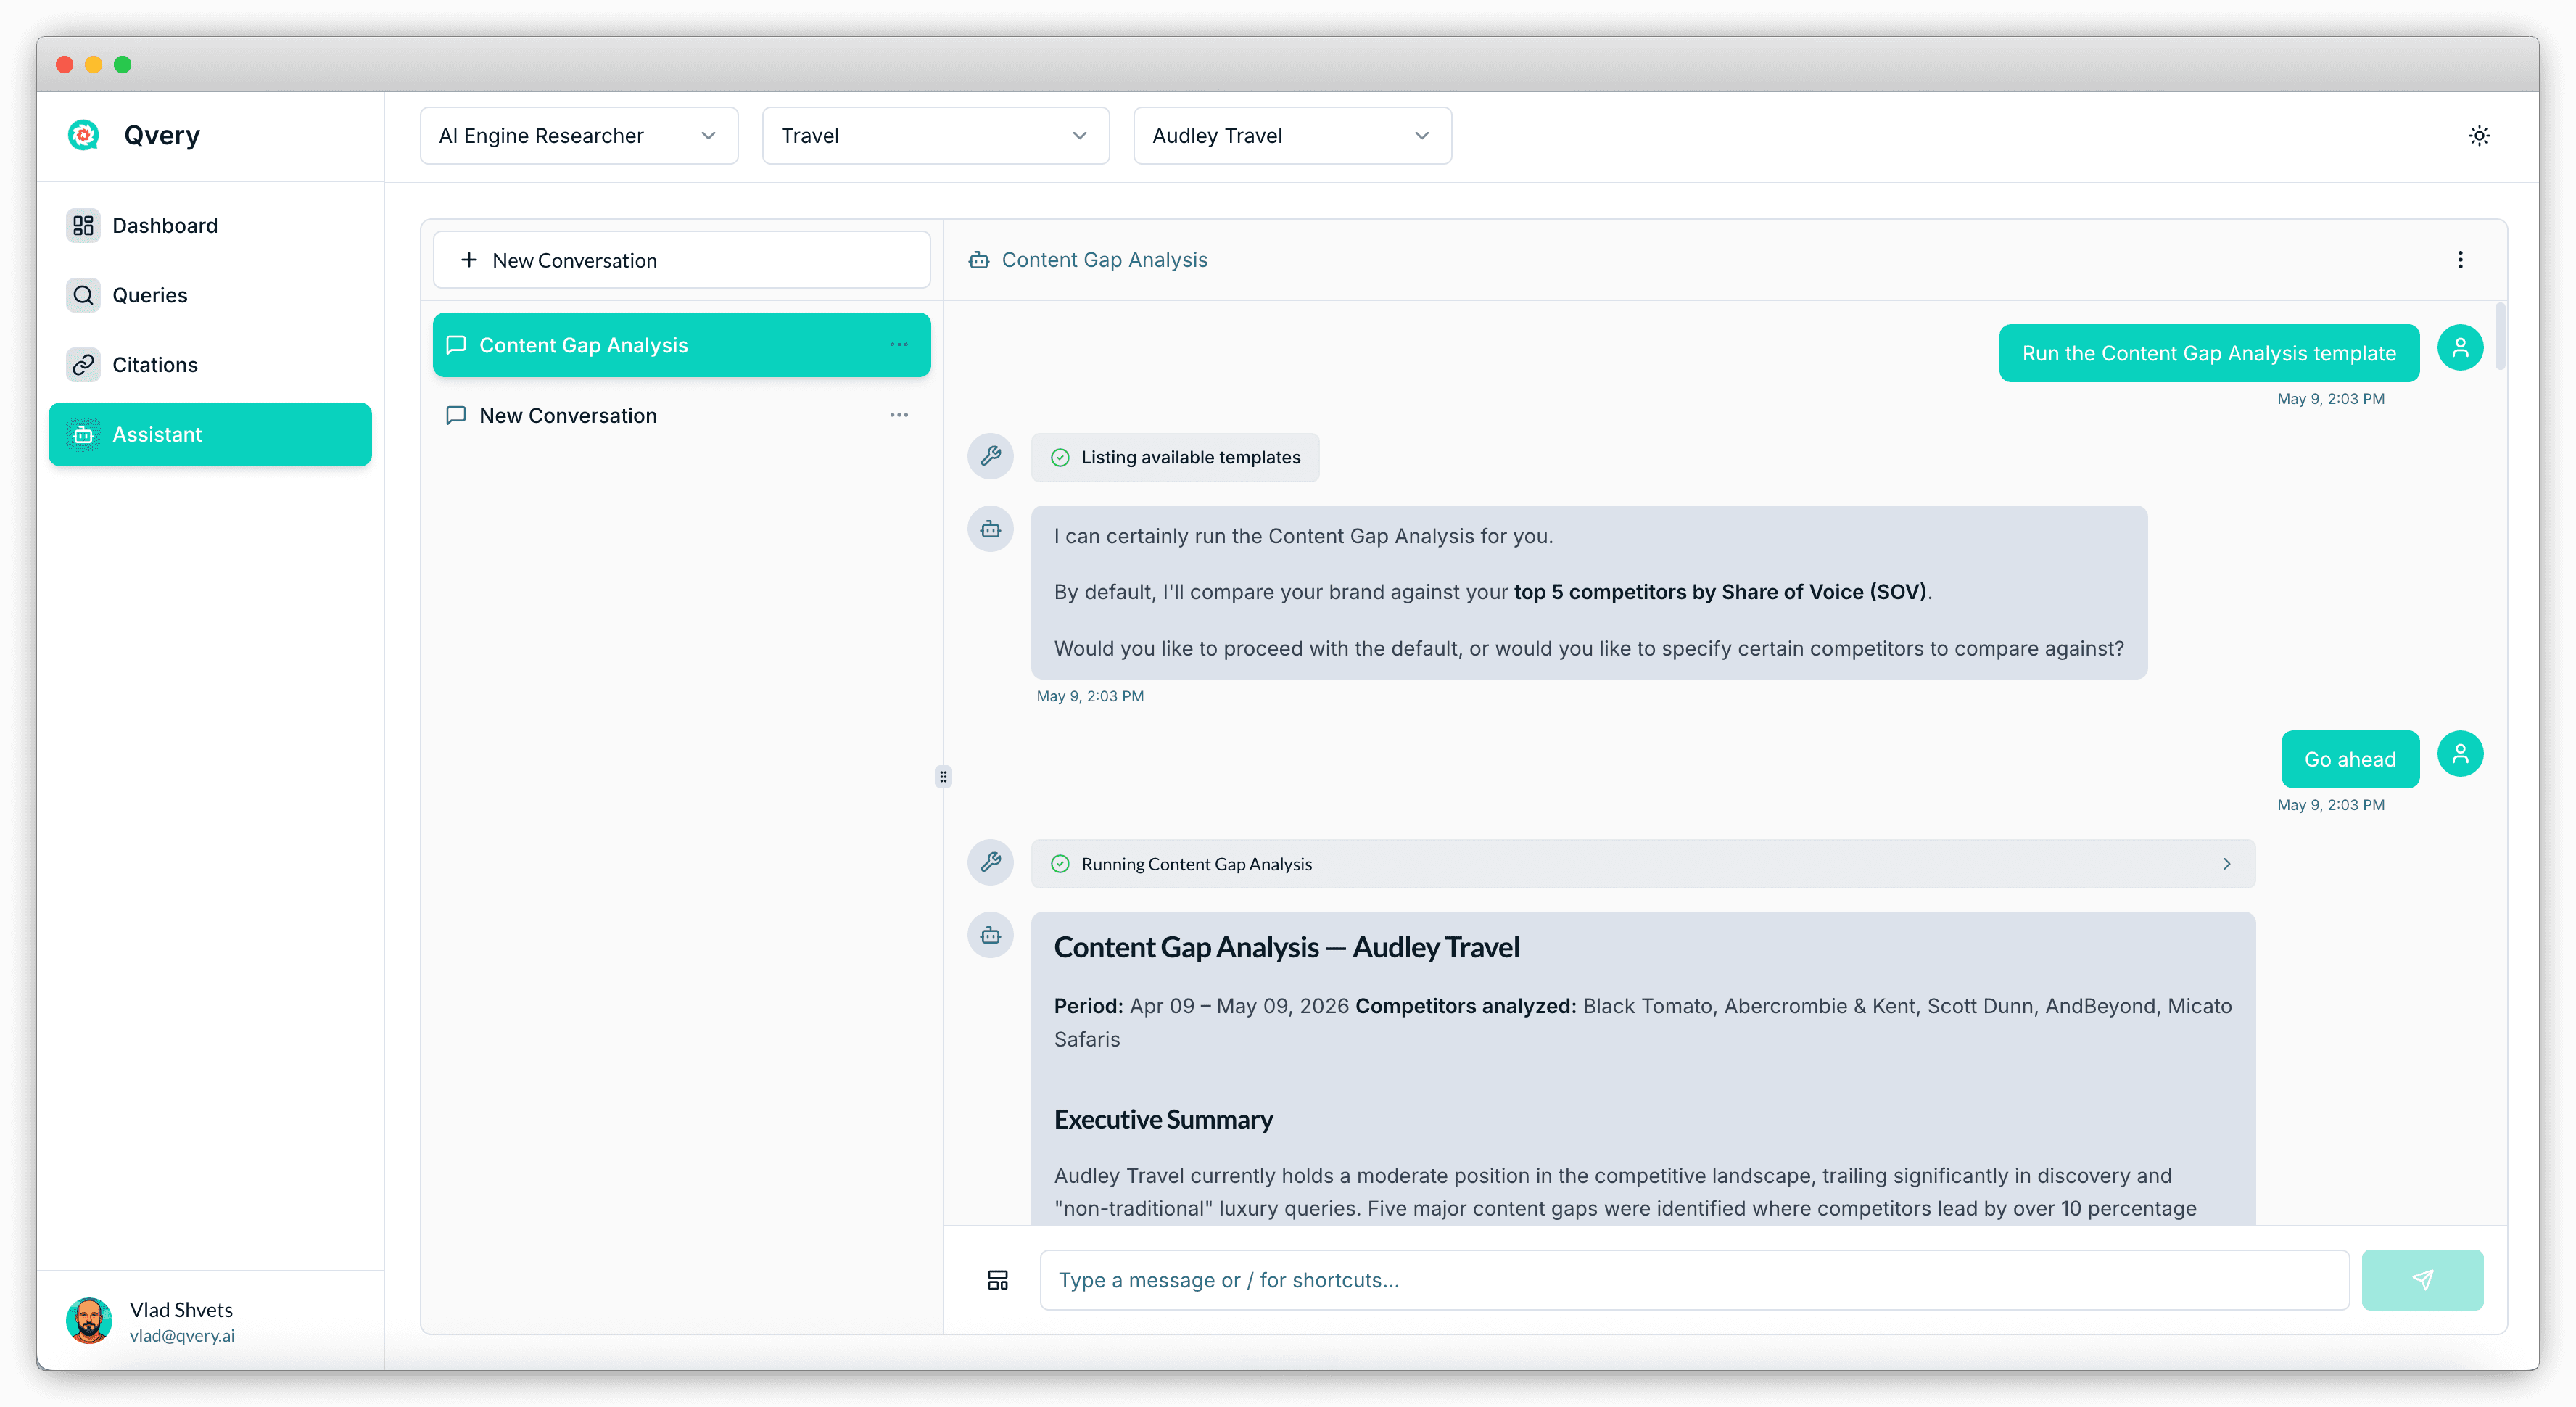Click the wrench icon beside Running Content Gap Analysis
Image resolution: width=2576 pixels, height=1407 pixels.
(x=990, y=863)
